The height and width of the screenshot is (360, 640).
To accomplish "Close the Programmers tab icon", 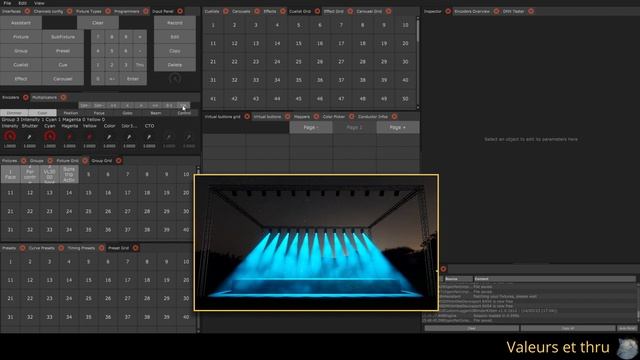I will (x=146, y=11).
